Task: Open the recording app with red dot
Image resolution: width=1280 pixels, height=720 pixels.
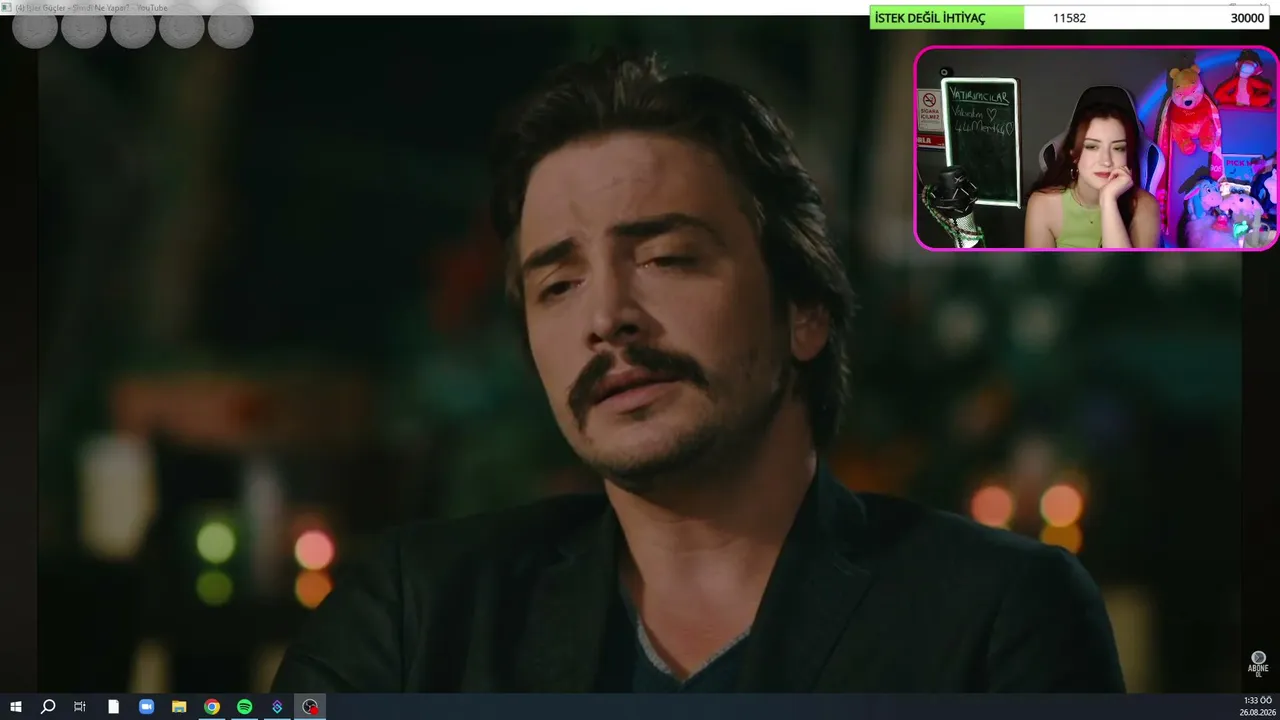Action: [311, 707]
